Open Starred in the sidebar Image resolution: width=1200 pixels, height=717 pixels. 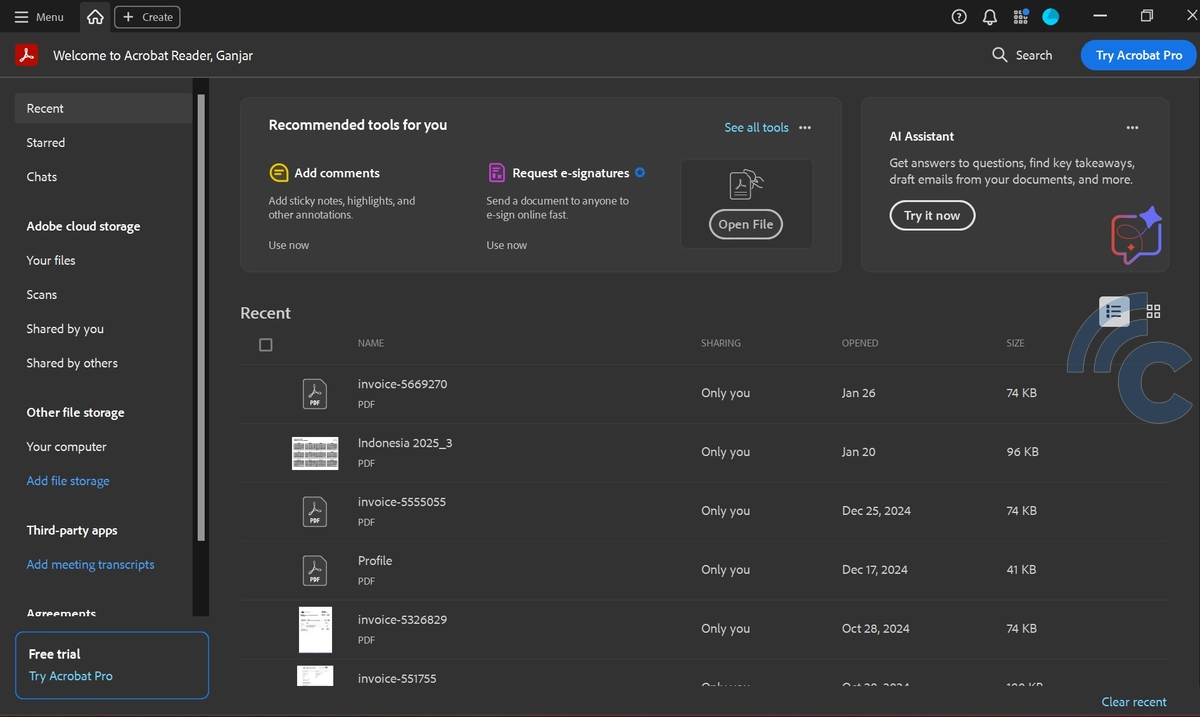point(46,143)
